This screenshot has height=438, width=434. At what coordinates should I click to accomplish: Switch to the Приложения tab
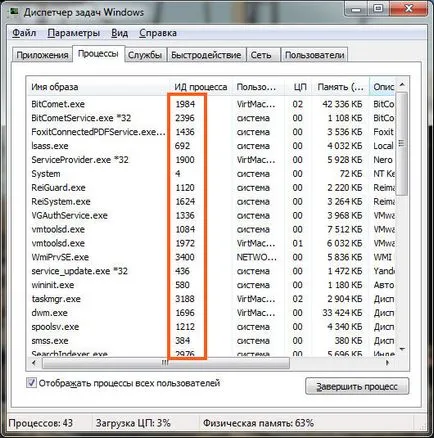coord(42,55)
